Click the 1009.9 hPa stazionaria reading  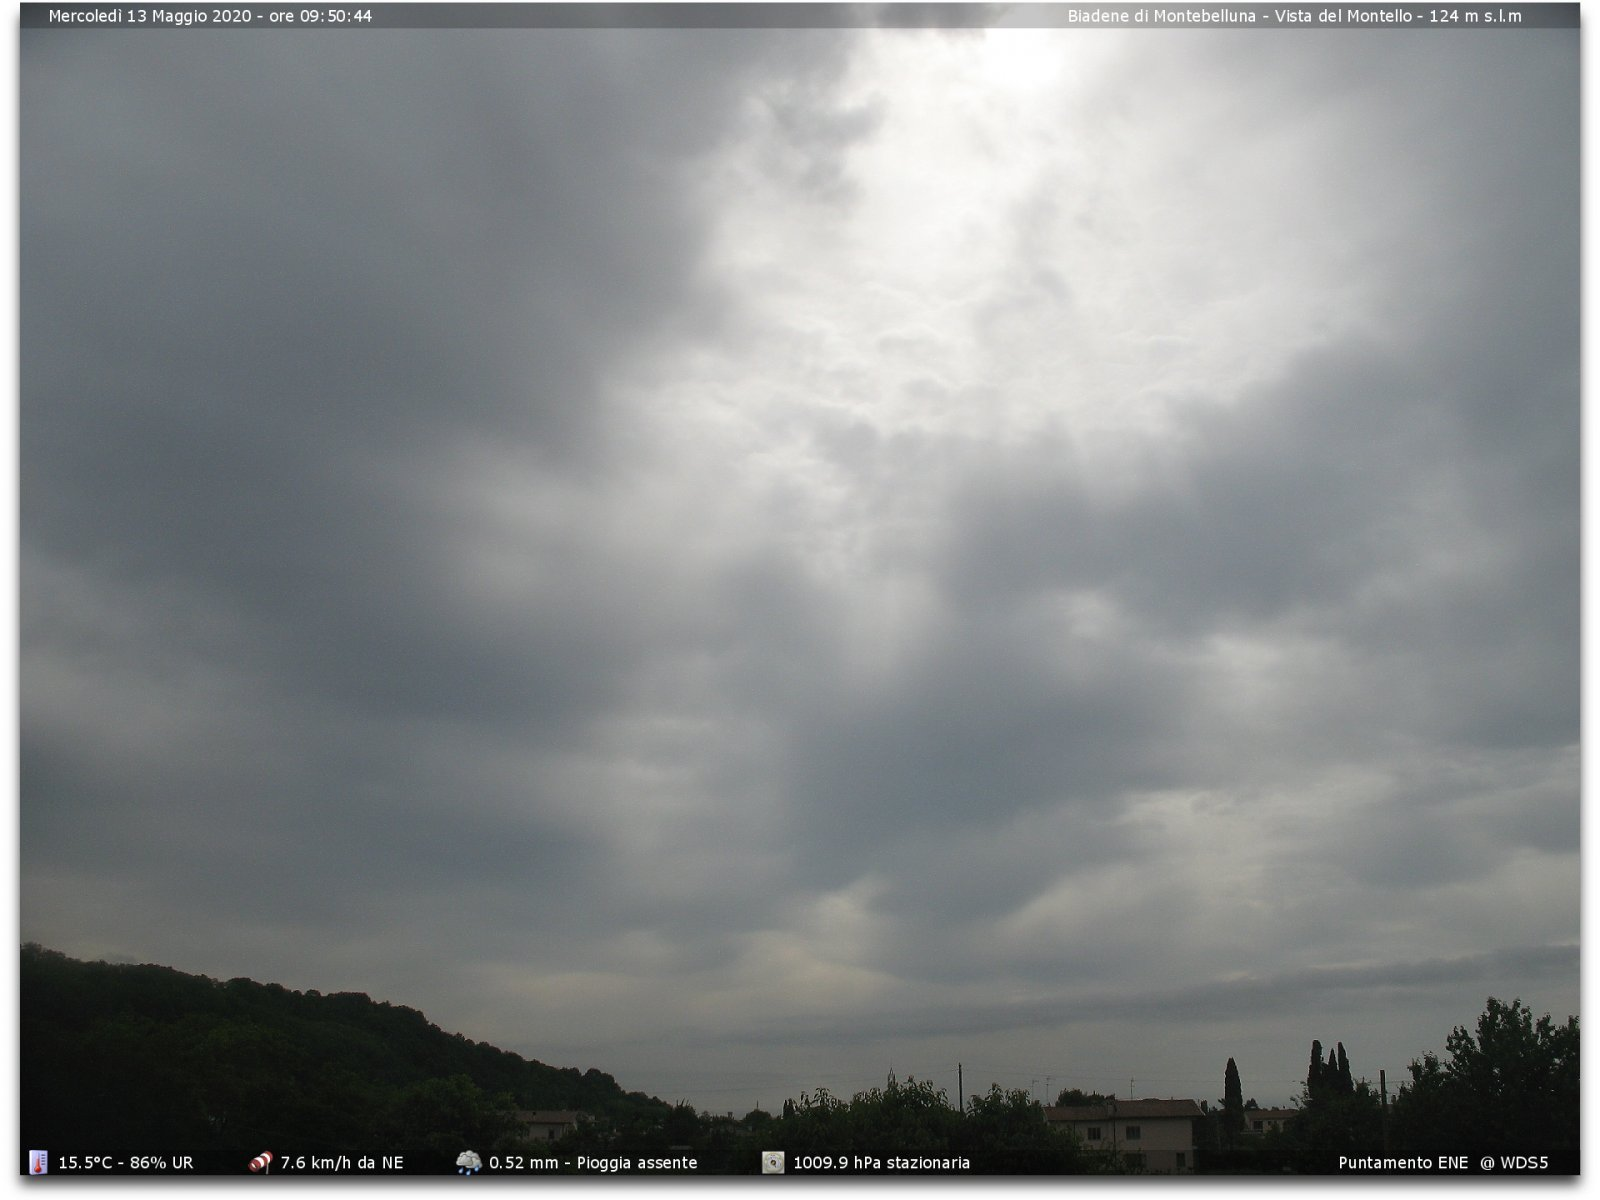click(x=881, y=1163)
